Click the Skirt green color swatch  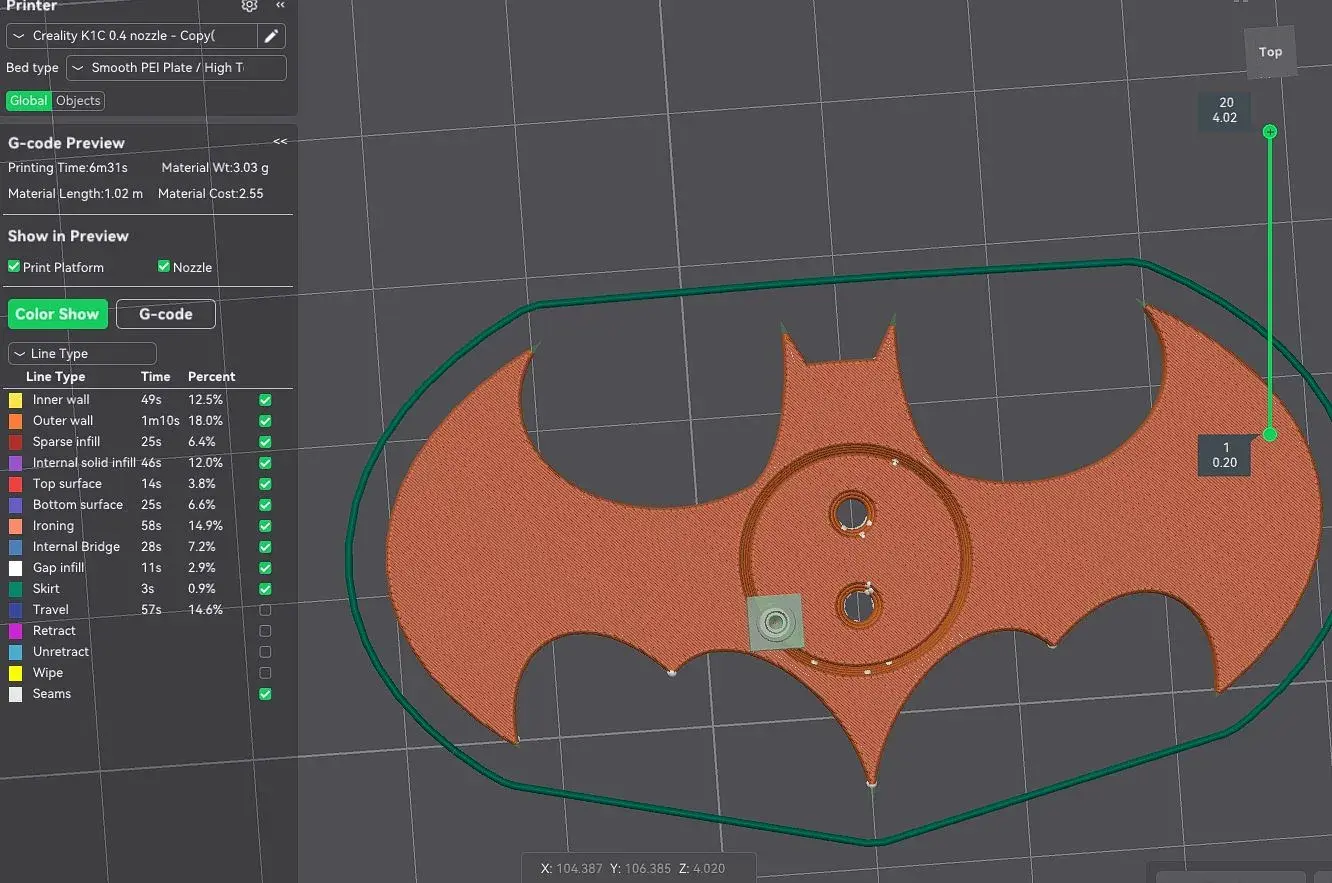(15, 589)
